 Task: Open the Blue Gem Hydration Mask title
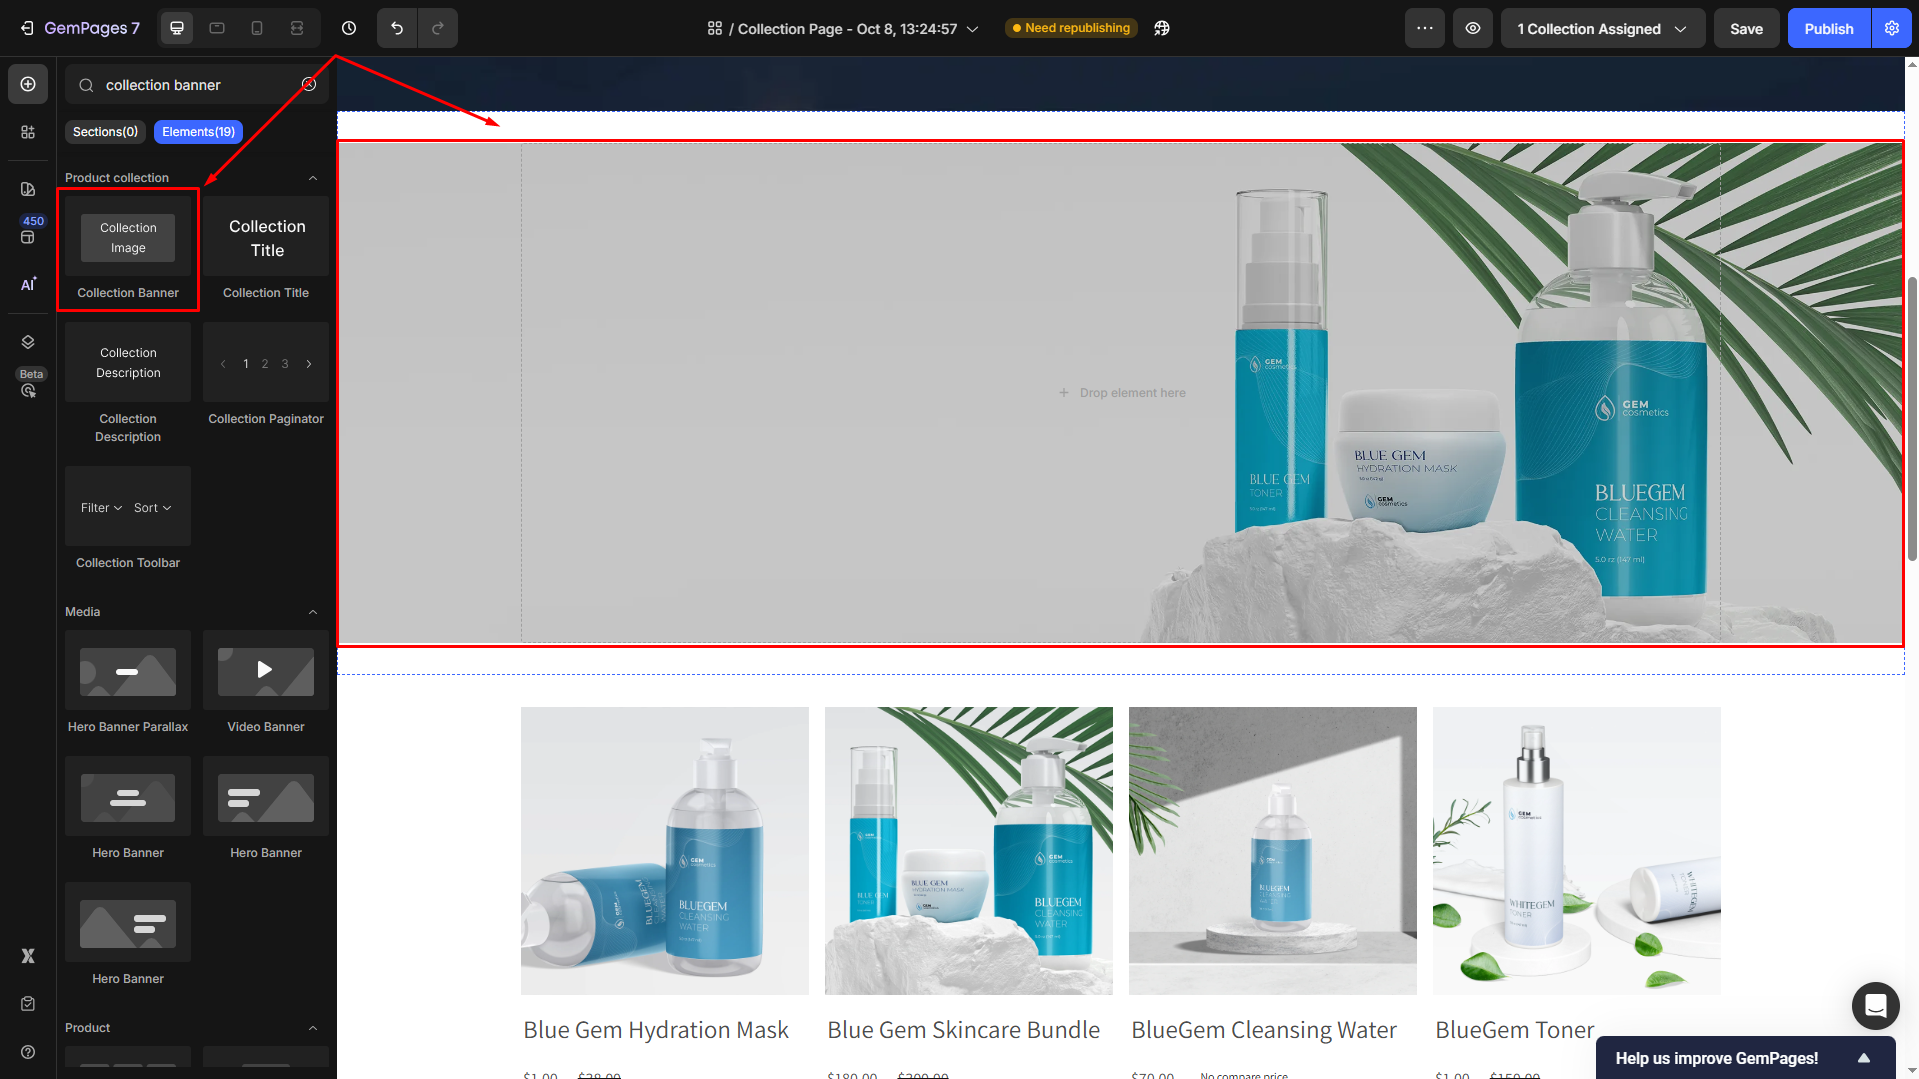click(x=656, y=1030)
